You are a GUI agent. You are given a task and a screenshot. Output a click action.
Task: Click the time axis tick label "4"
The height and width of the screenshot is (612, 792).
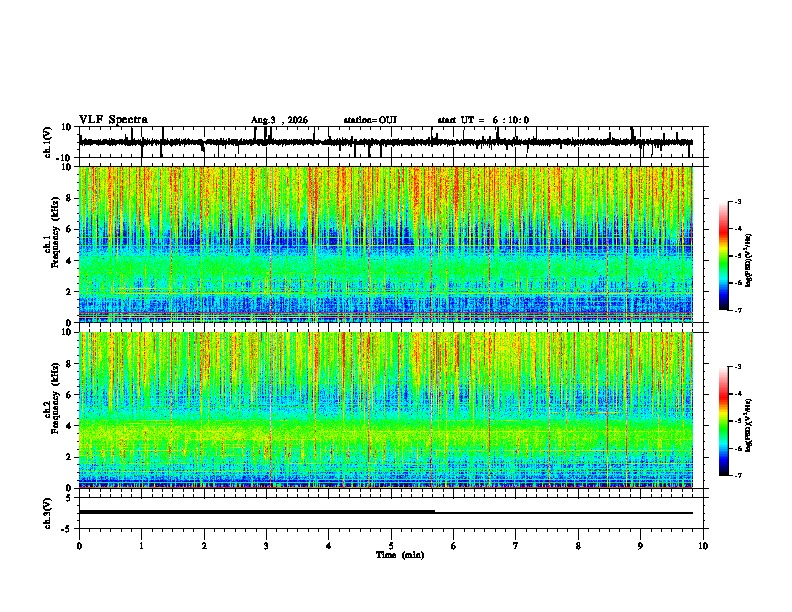[329, 546]
